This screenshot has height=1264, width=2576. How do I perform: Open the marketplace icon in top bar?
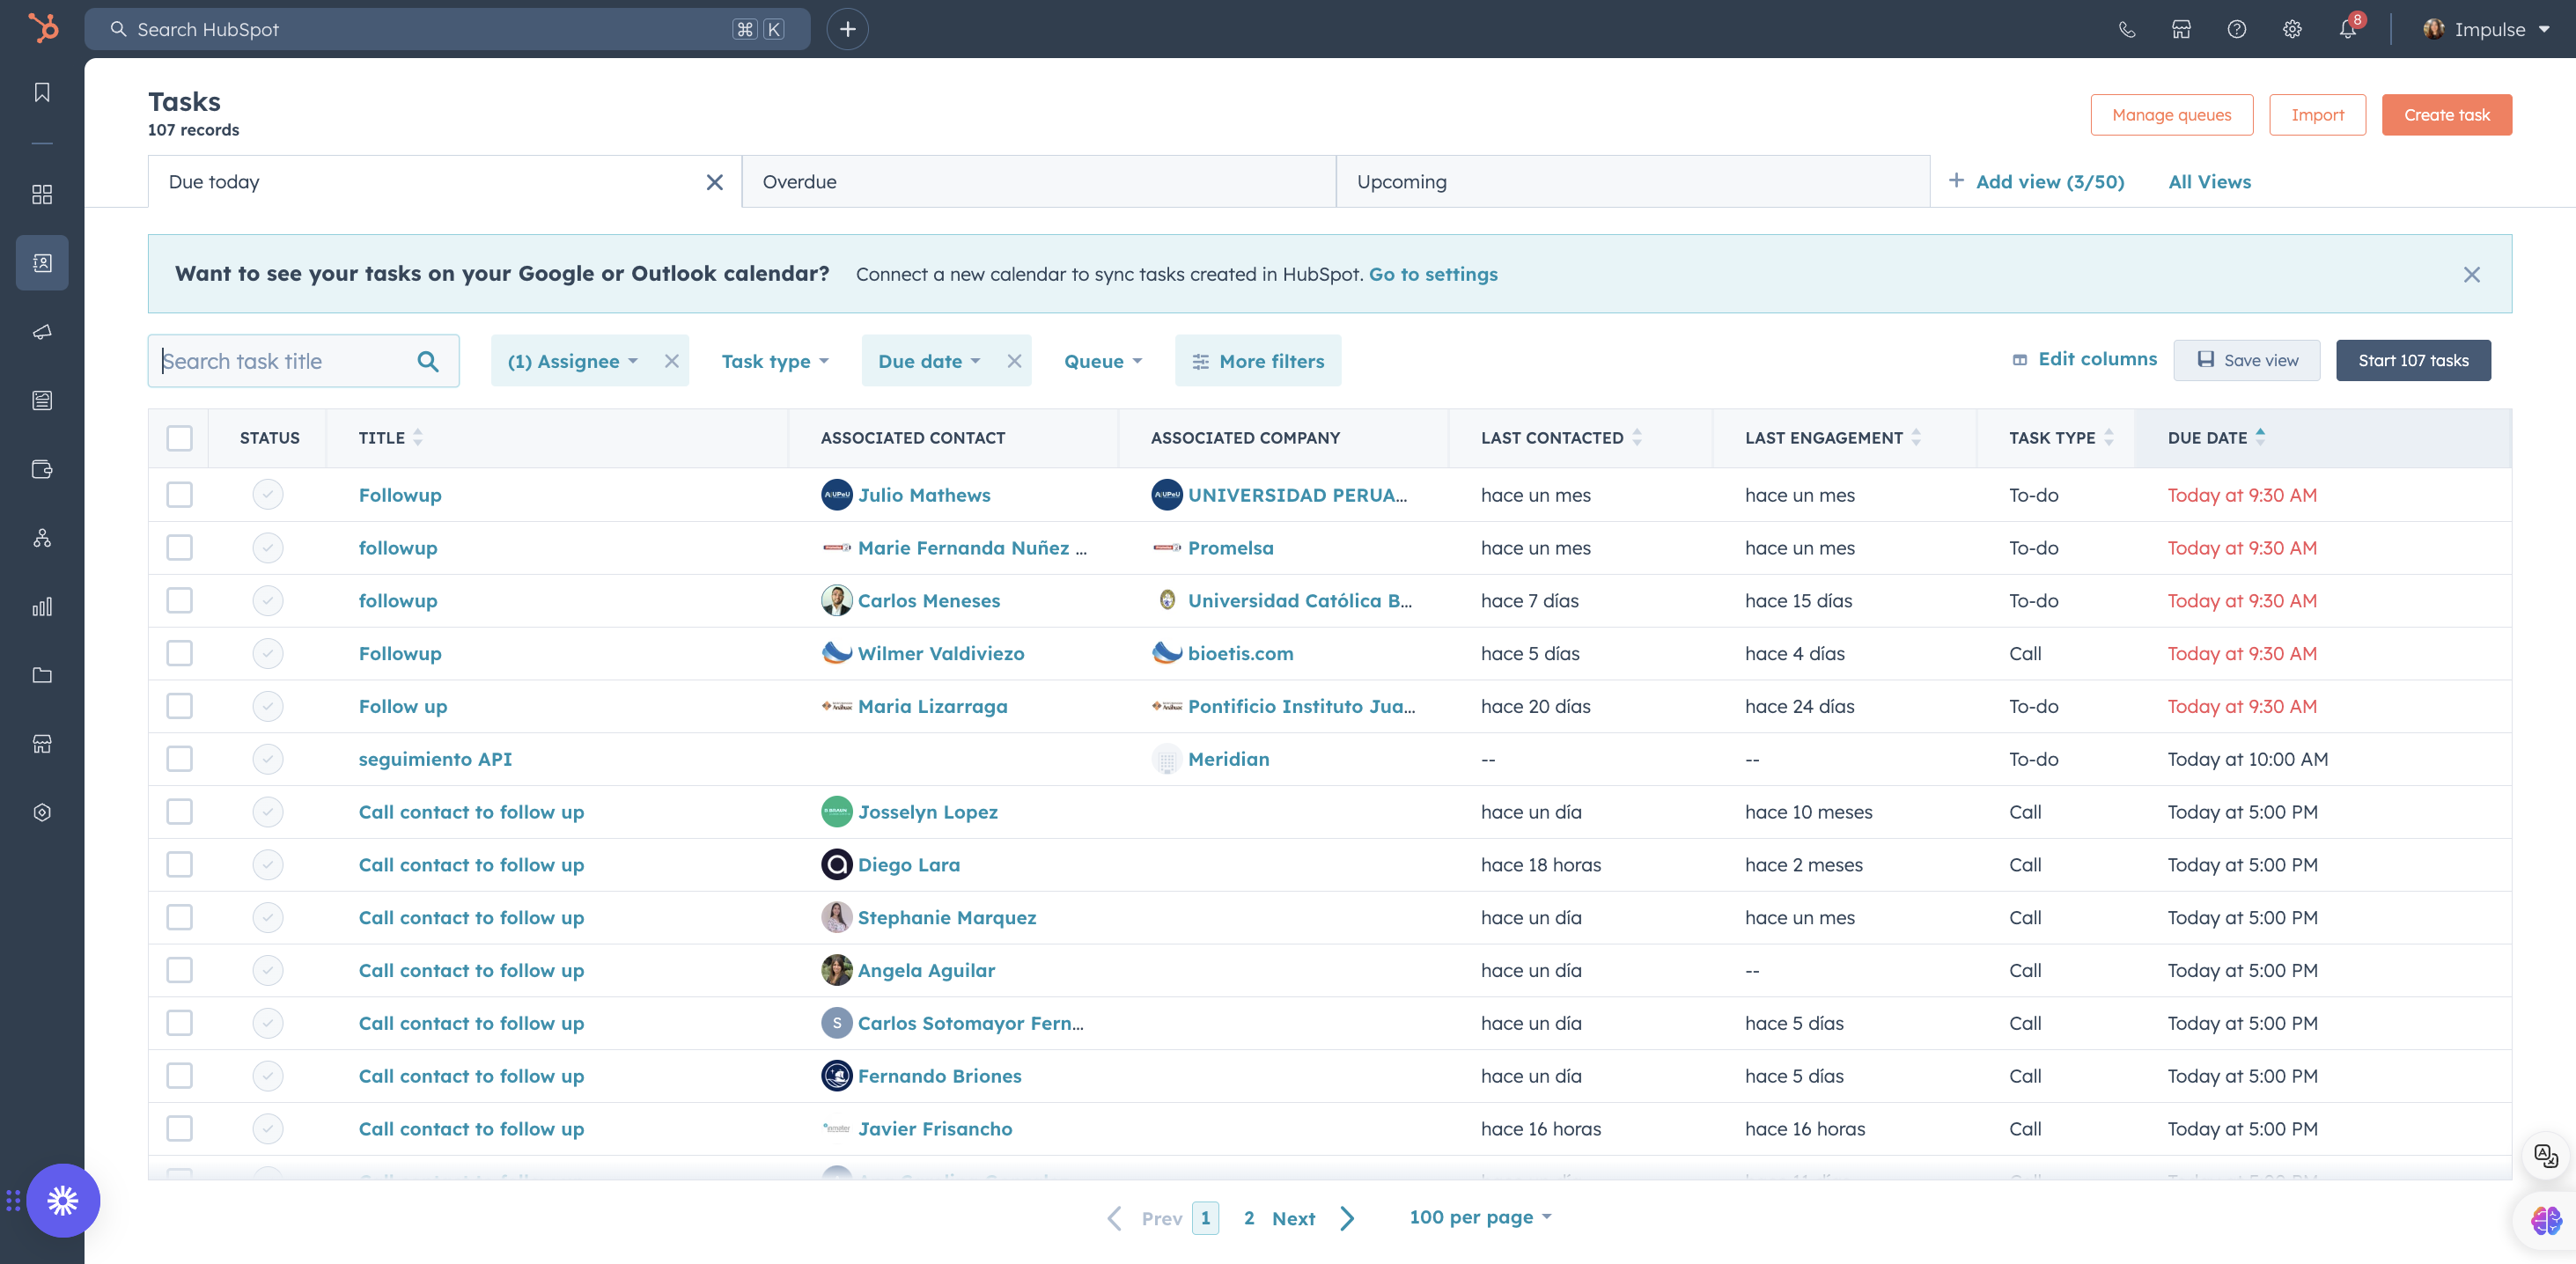click(x=2181, y=29)
